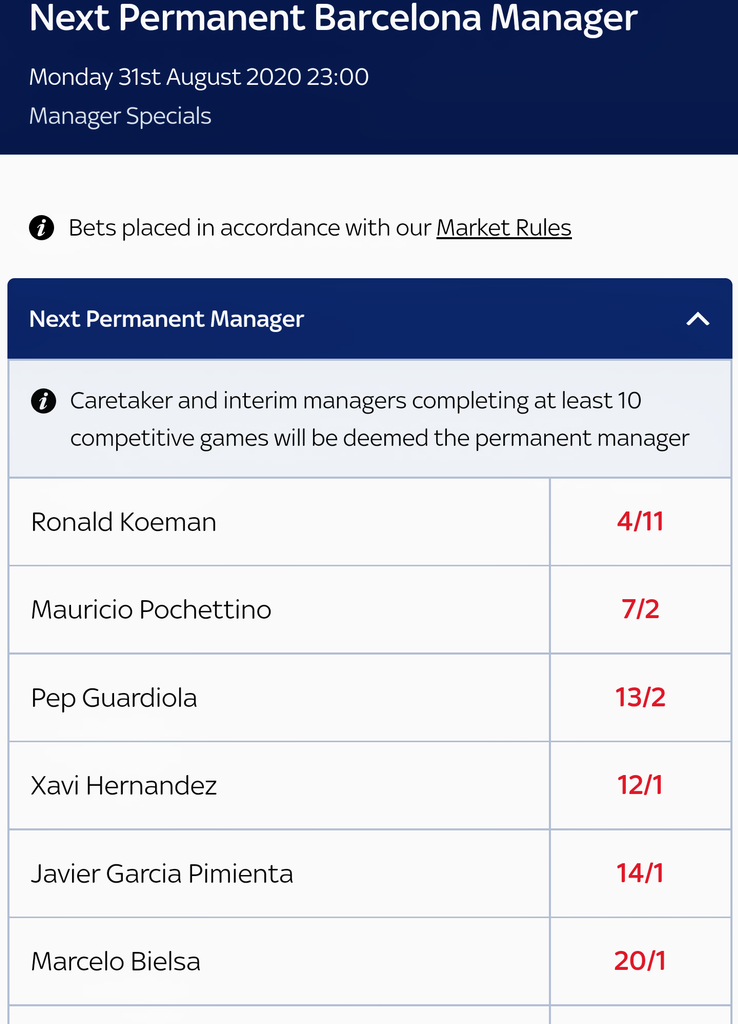Click the Mauricio Pochettino name row
Viewport: 738px width, 1024px height.
(x=151, y=610)
